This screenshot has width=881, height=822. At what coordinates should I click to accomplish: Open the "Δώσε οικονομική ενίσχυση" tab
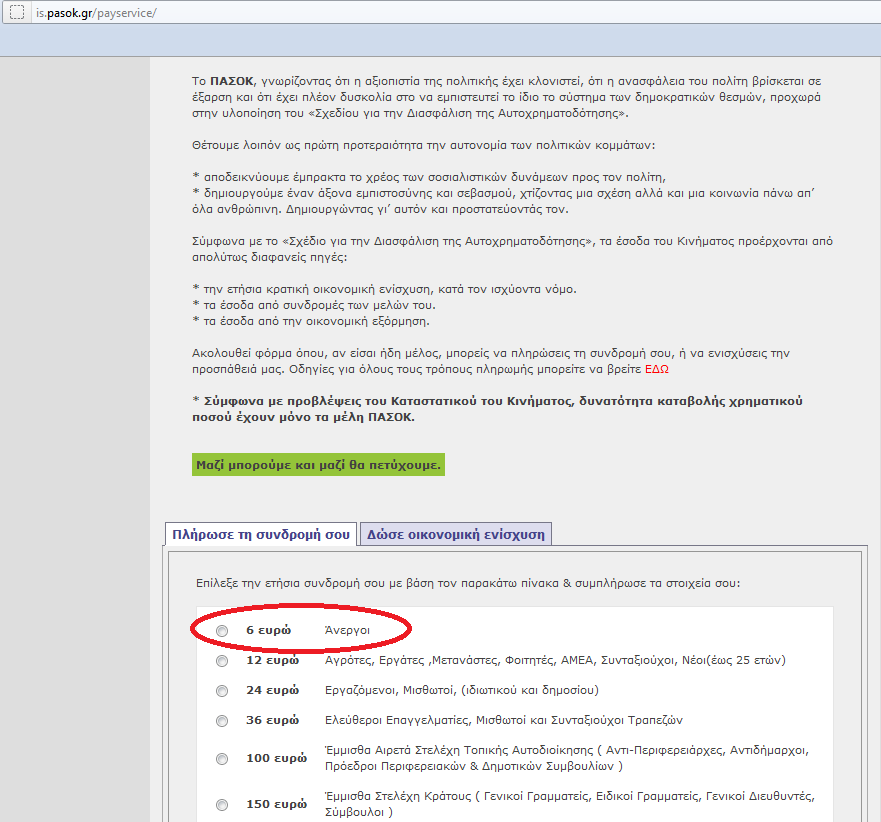click(455, 534)
